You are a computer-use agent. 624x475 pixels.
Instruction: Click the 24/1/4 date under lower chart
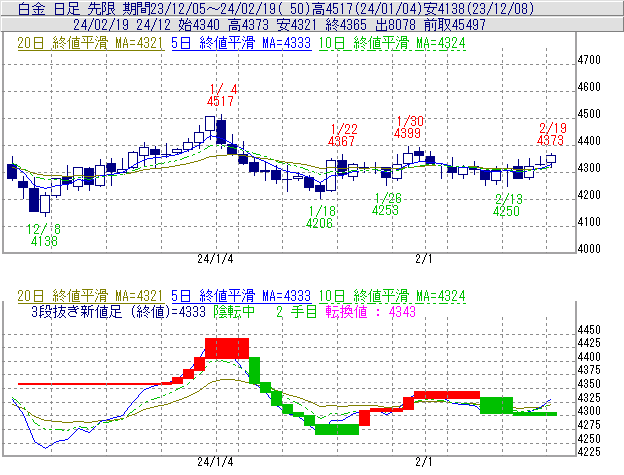tap(215, 462)
